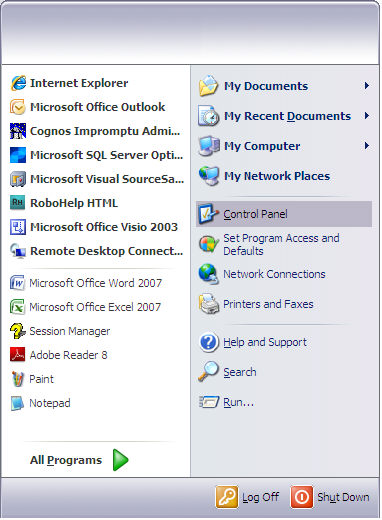This screenshot has width=382, height=520.
Task: Open Internet Explorer from the icon
Action: point(18,83)
